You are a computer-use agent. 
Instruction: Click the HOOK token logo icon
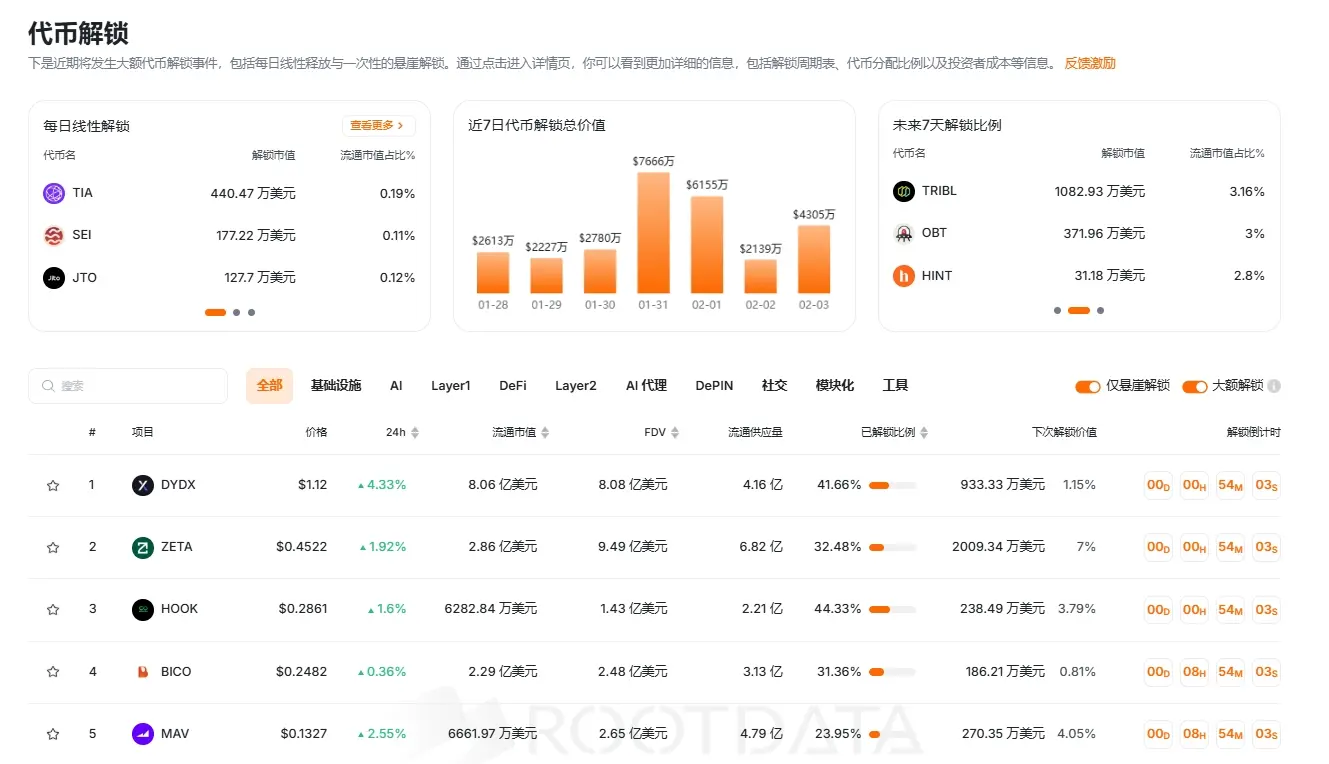pos(143,609)
